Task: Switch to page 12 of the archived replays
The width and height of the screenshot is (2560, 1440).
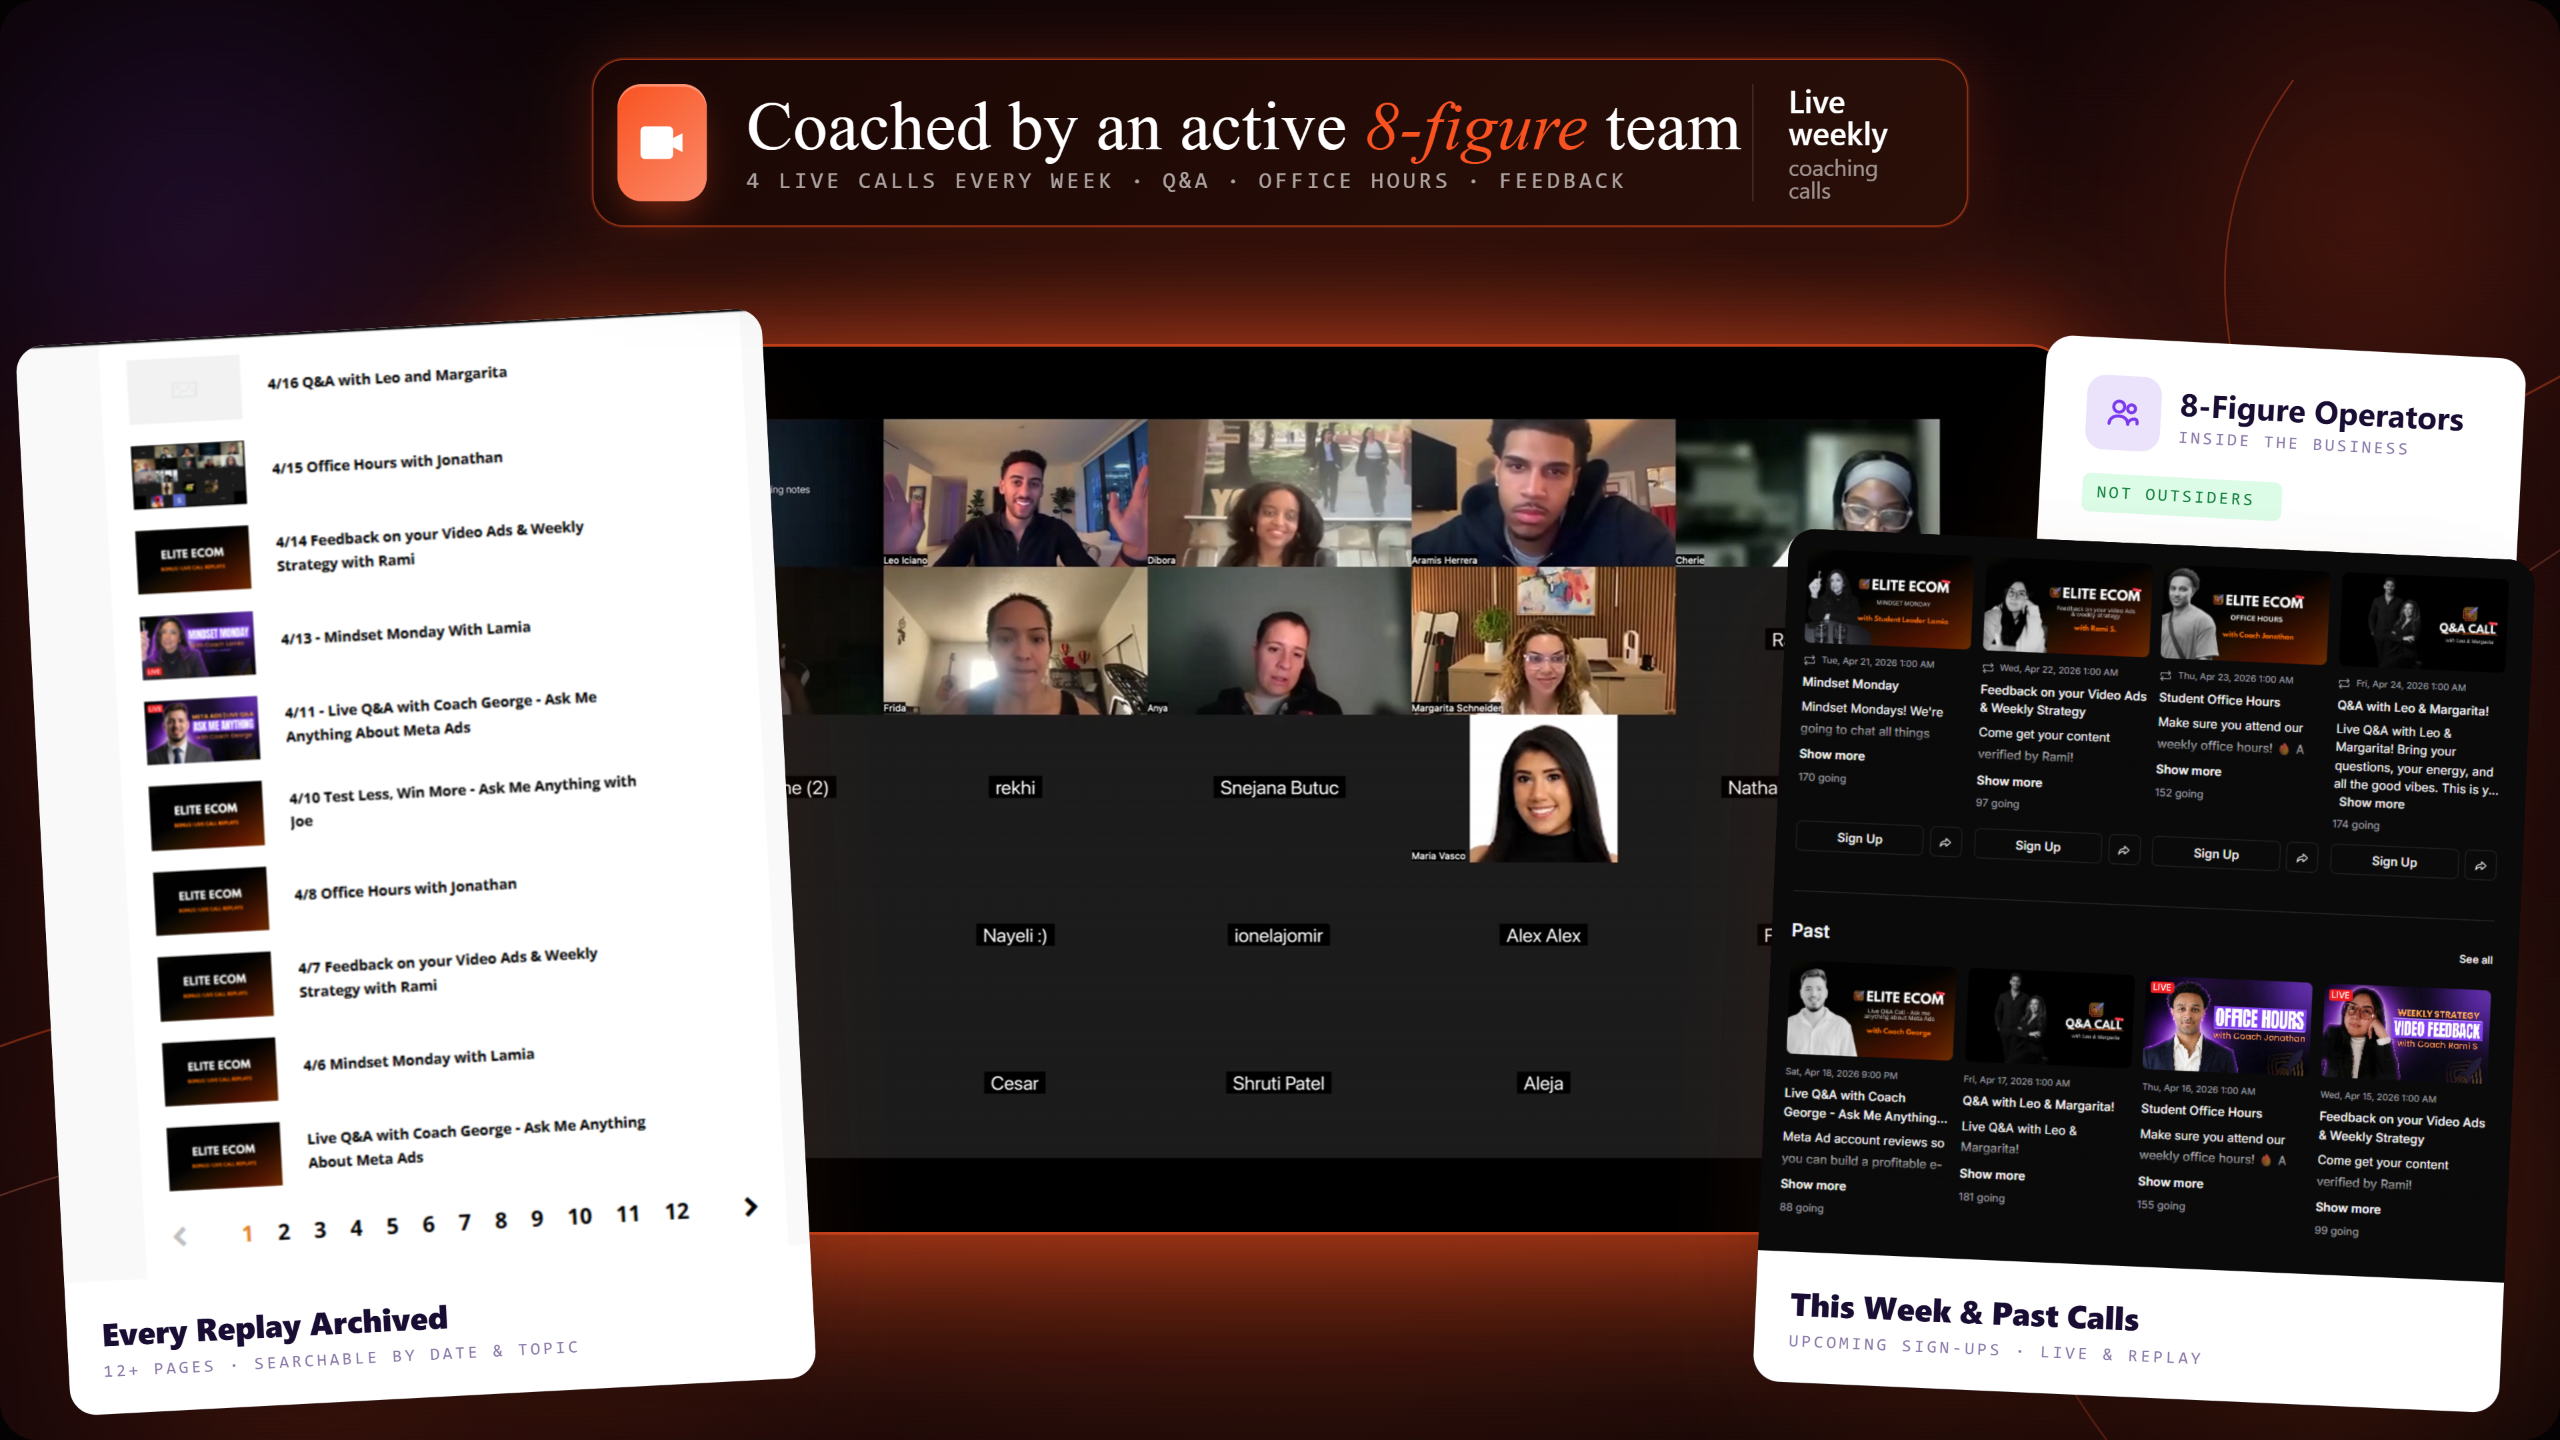Action: 677,1212
